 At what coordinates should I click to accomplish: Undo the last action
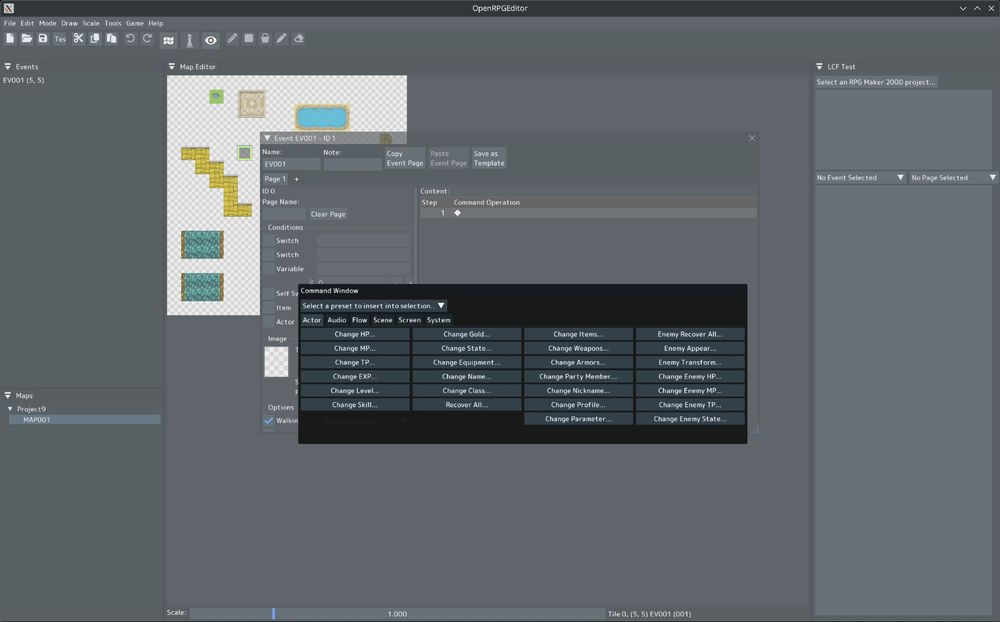click(x=130, y=39)
